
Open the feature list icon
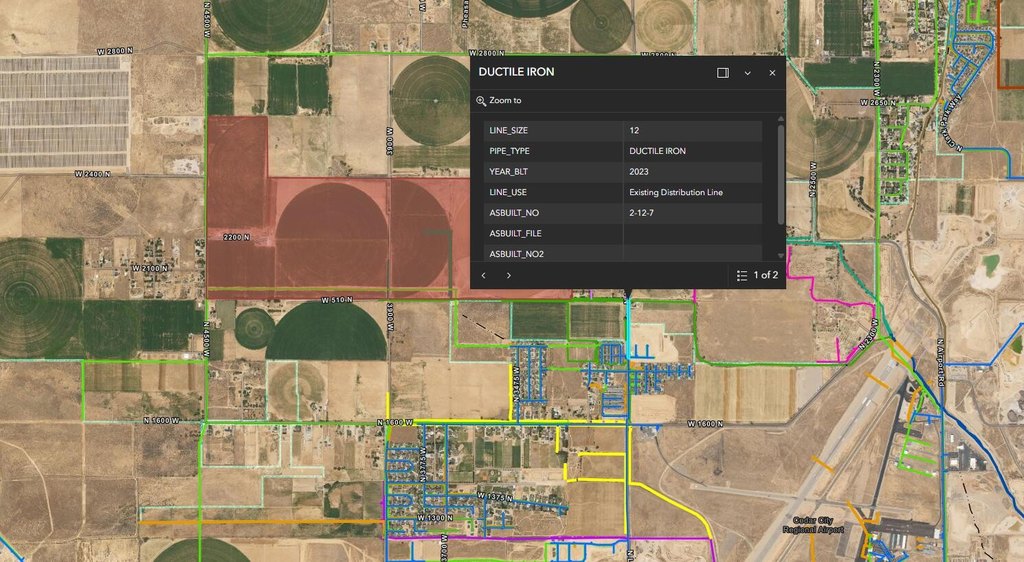[x=742, y=275]
